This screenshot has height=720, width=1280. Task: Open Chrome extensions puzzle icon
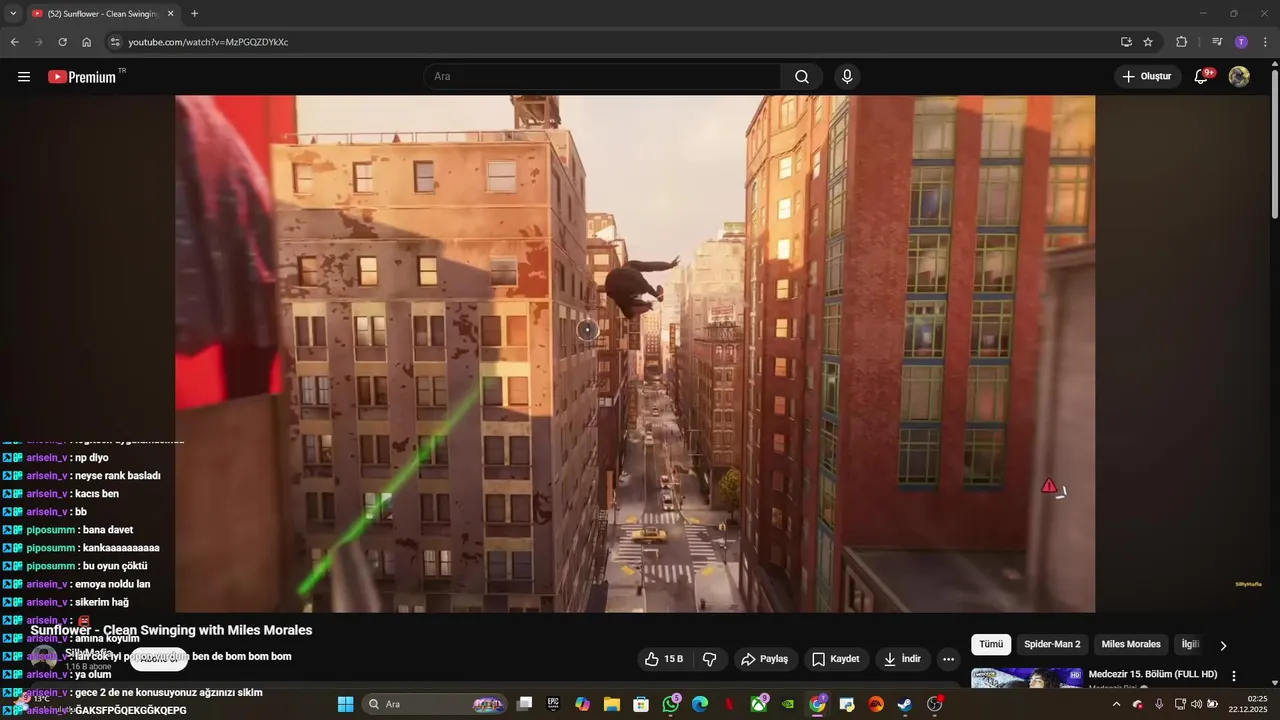coord(1181,42)
